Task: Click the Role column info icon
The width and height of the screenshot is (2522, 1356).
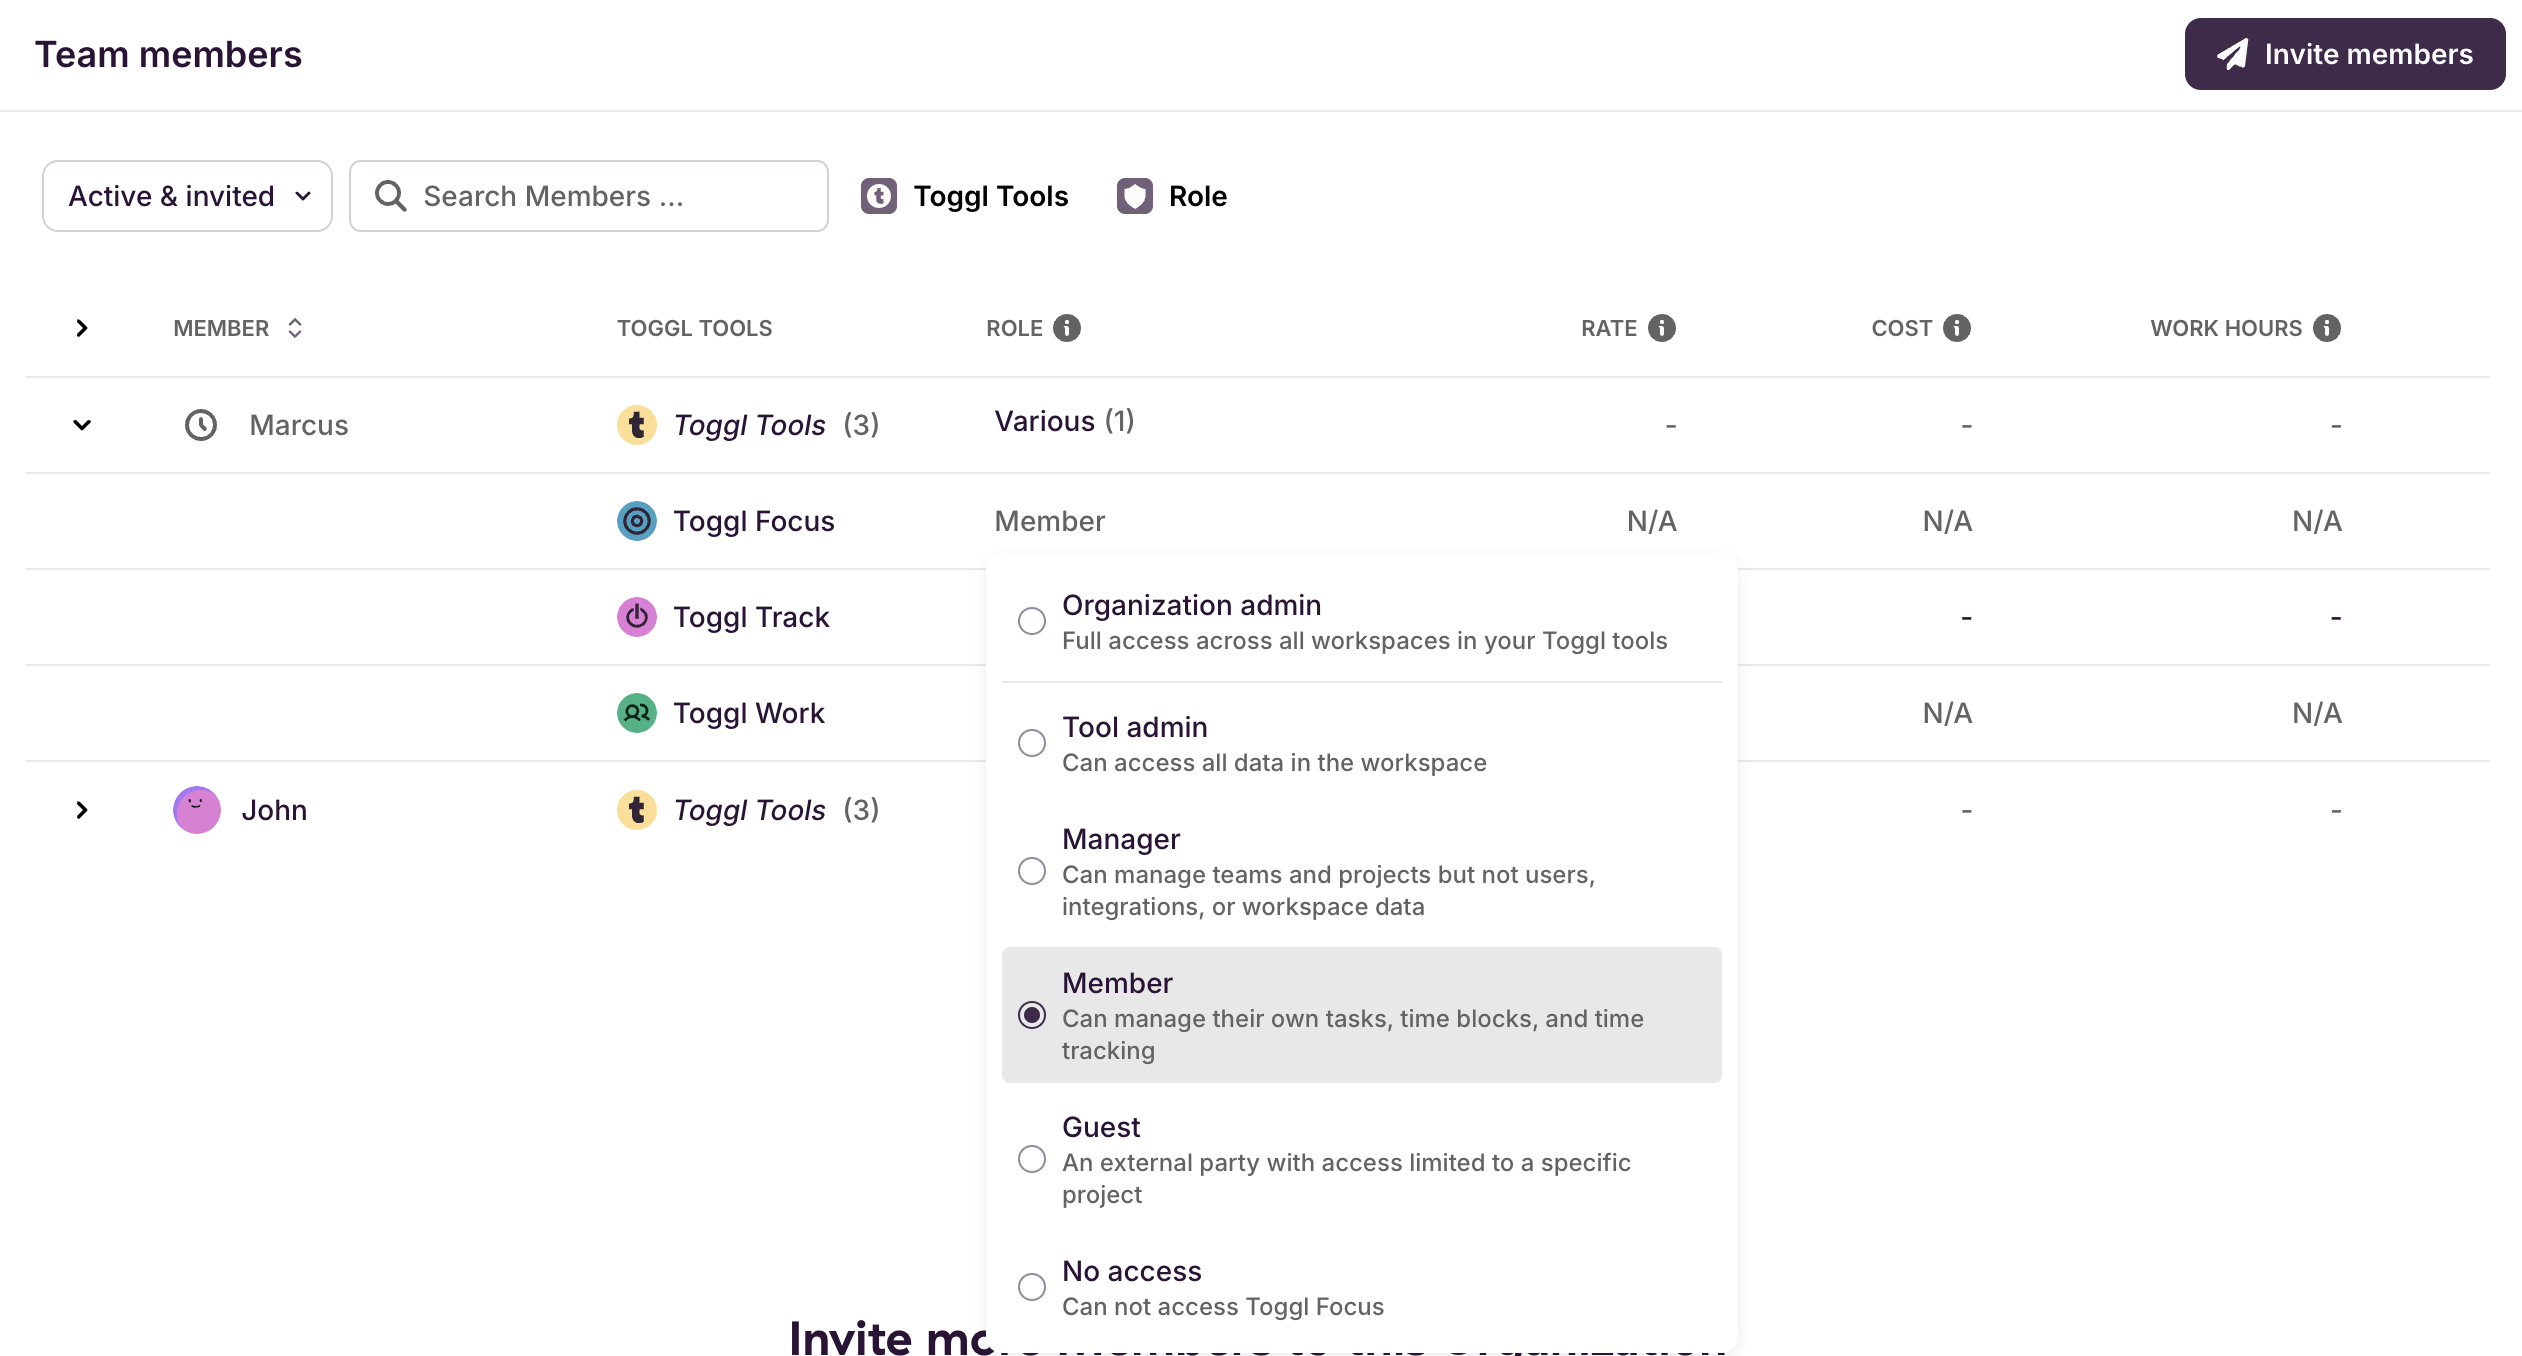Action: (1067, 328)
